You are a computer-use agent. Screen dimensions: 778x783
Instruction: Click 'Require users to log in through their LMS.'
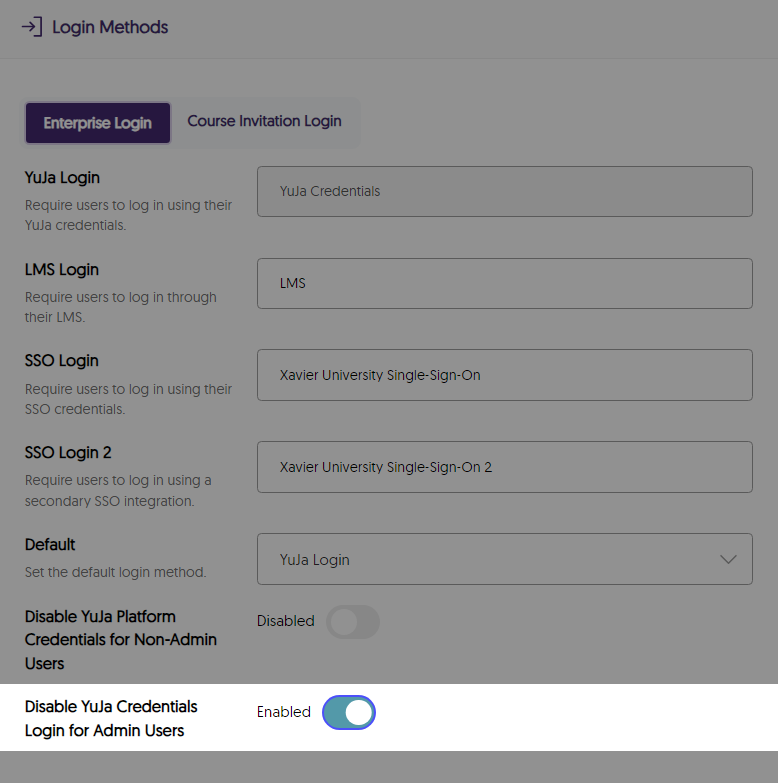click(121, 307)
